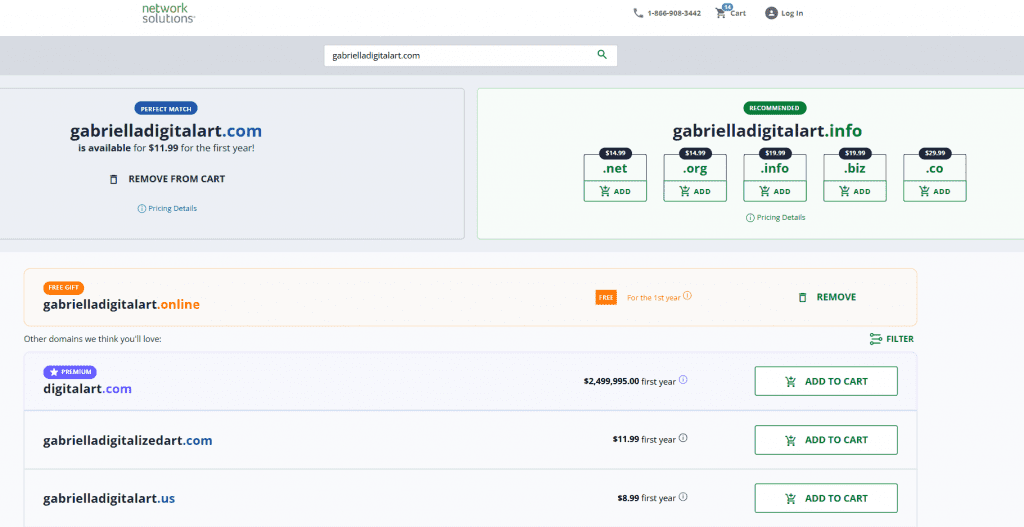Click the domain search input field
Screen dimensions: 1024x527
(x=470, y=56)
